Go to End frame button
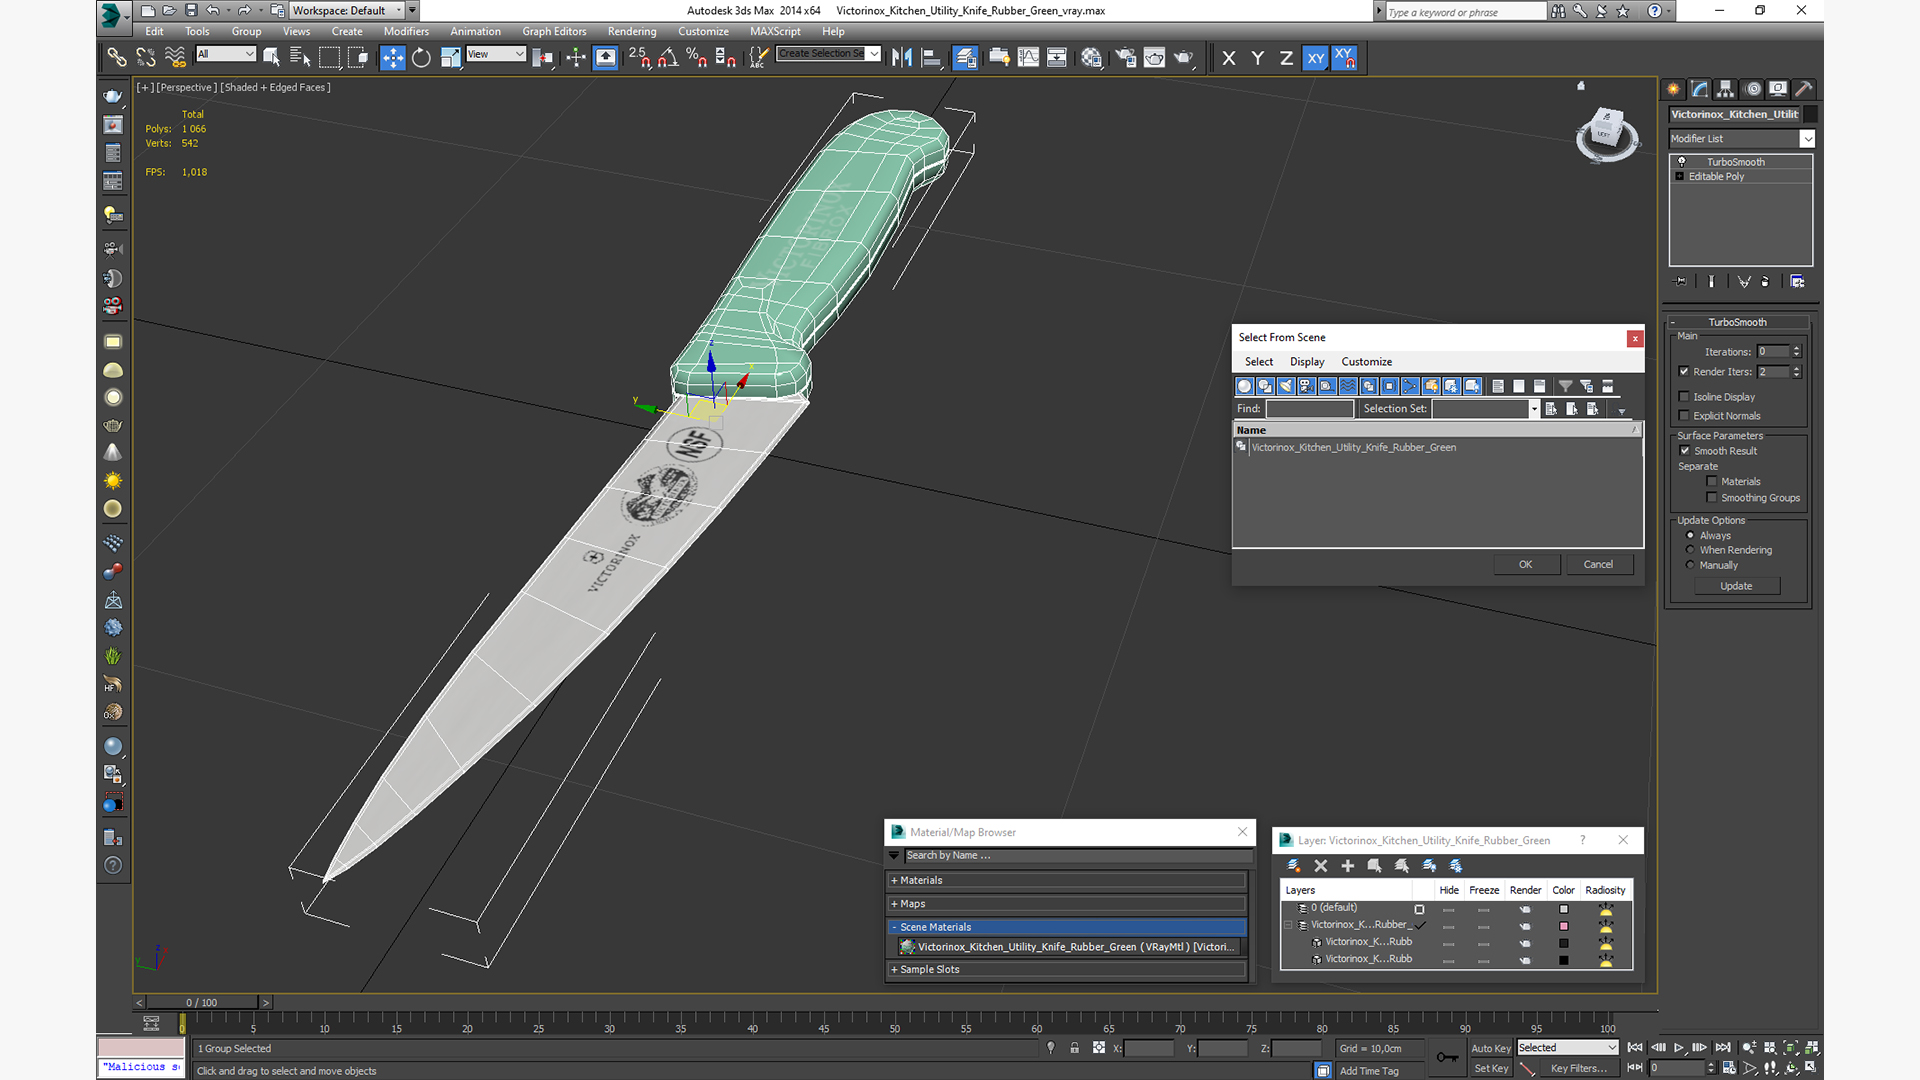The width and height of the screenshot is (1920, 1080). tap(1722, 1047)
